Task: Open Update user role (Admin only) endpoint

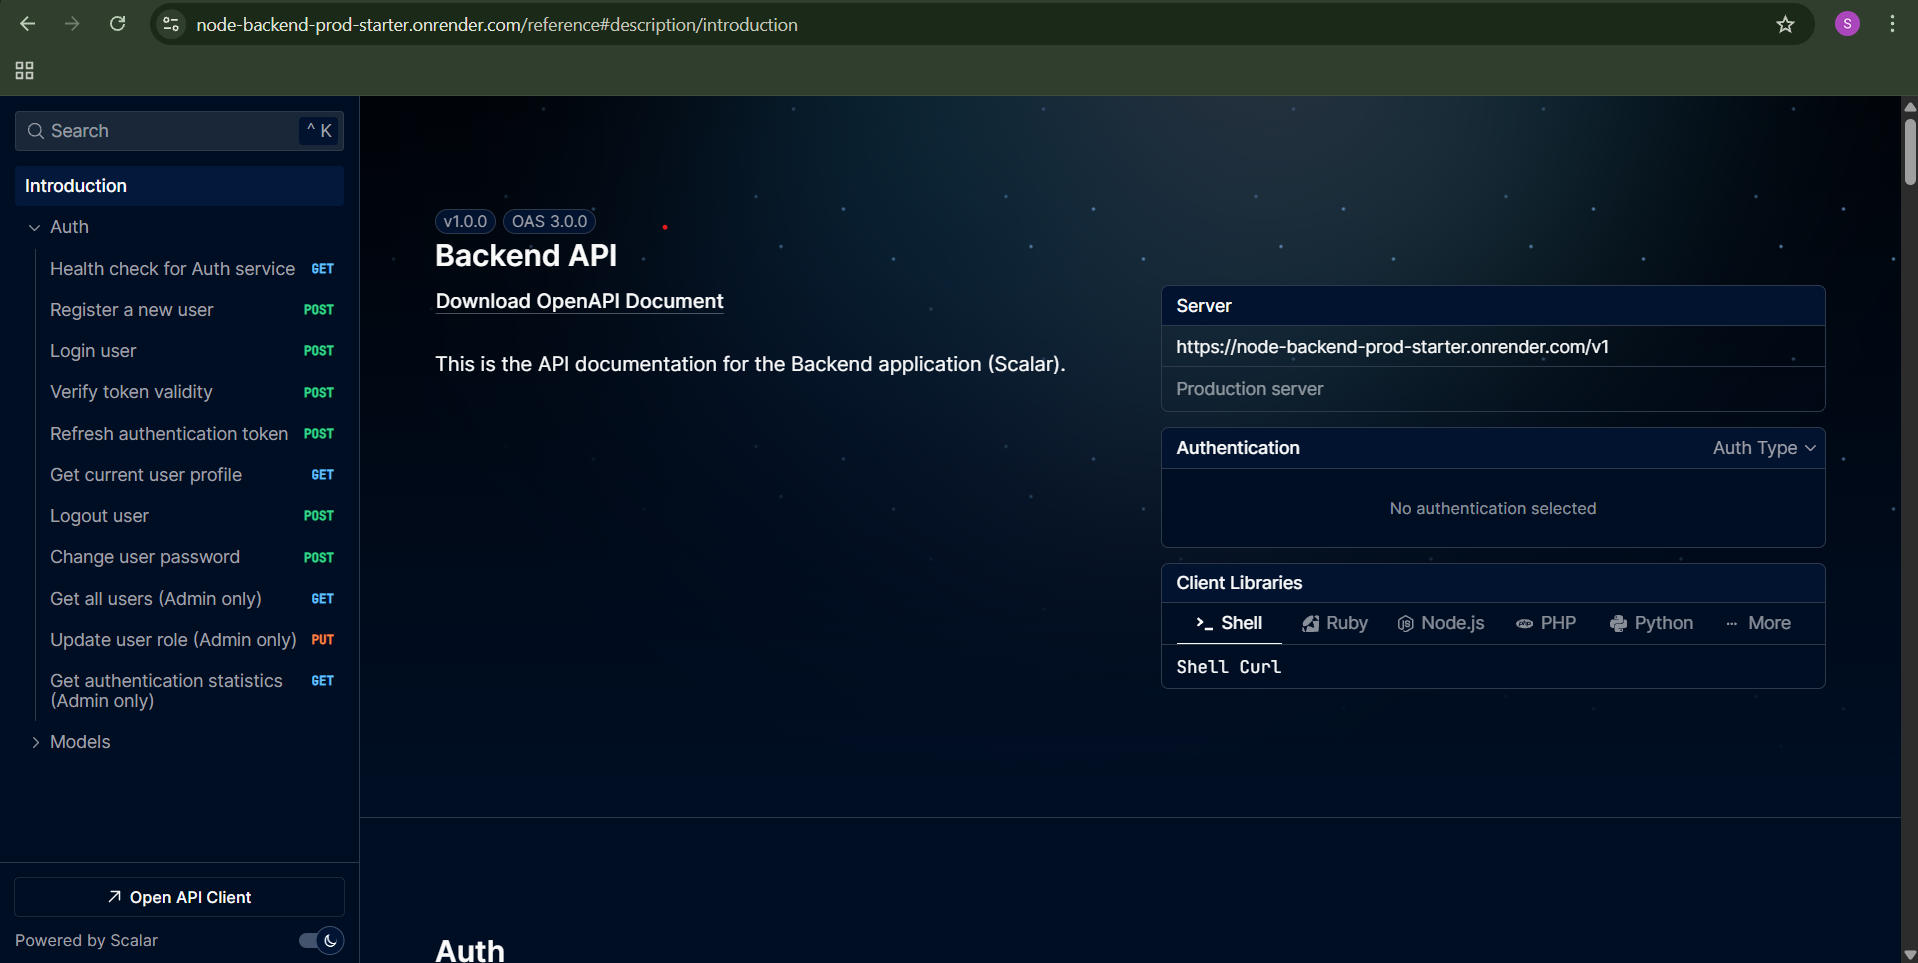Action: pyautogui.click(x=192, y=640)
